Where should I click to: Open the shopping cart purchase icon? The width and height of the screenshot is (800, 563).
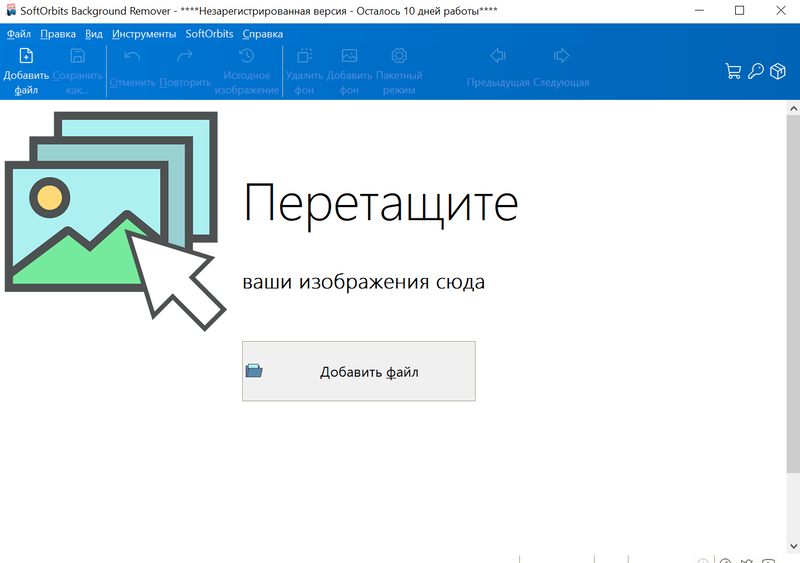tap(733, 71)
